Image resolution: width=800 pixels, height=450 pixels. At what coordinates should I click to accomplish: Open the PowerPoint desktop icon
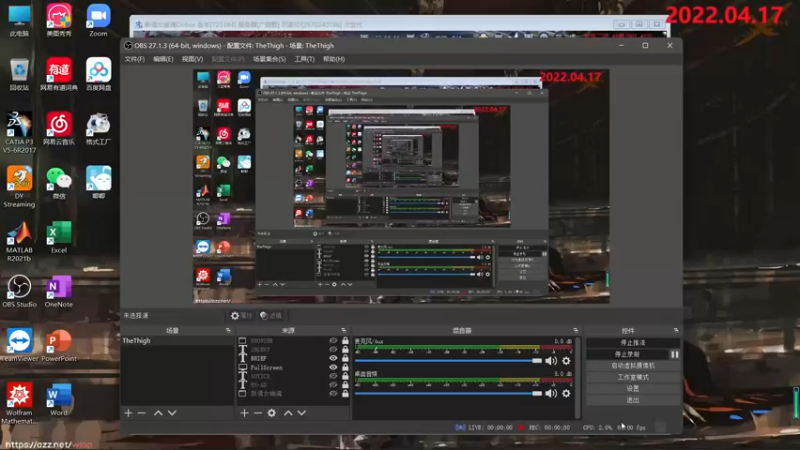coord(59,345)
